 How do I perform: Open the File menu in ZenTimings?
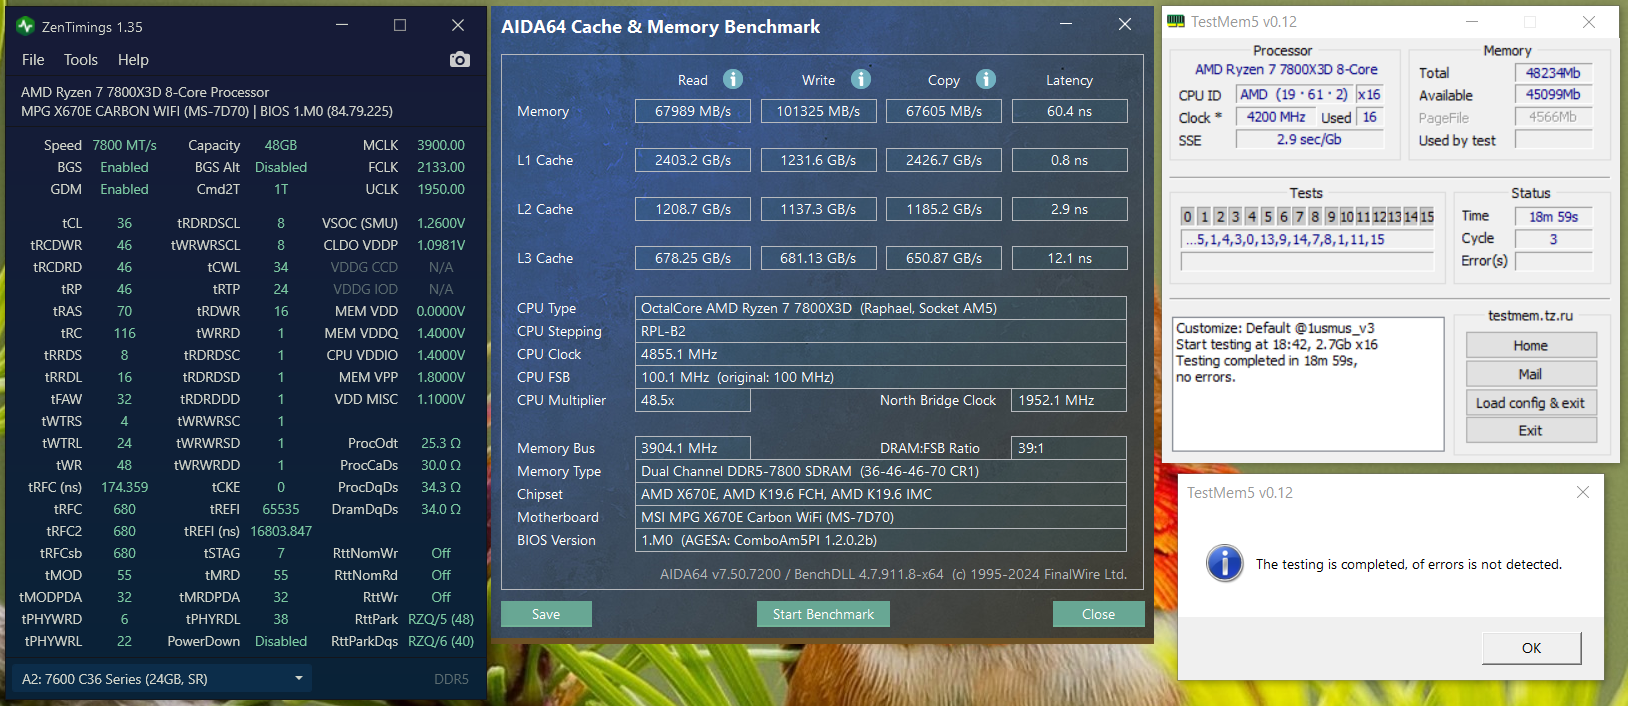click(33, 60)
